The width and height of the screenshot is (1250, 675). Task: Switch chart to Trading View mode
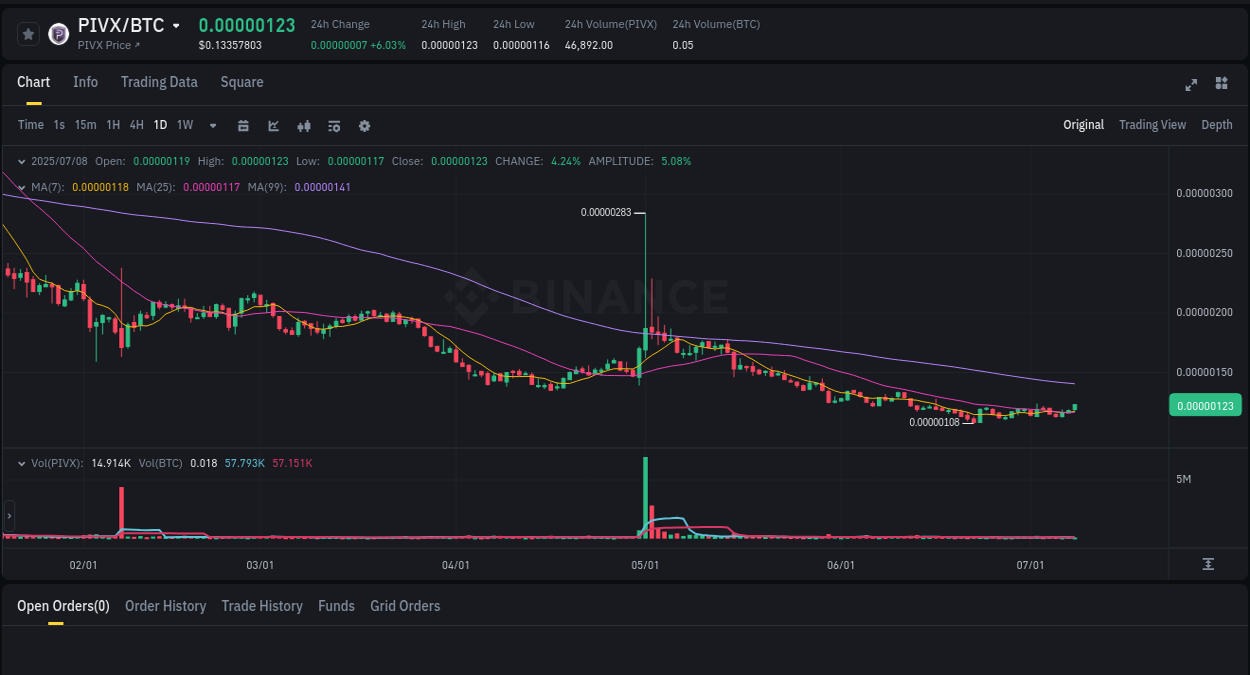pos(1152,124)
